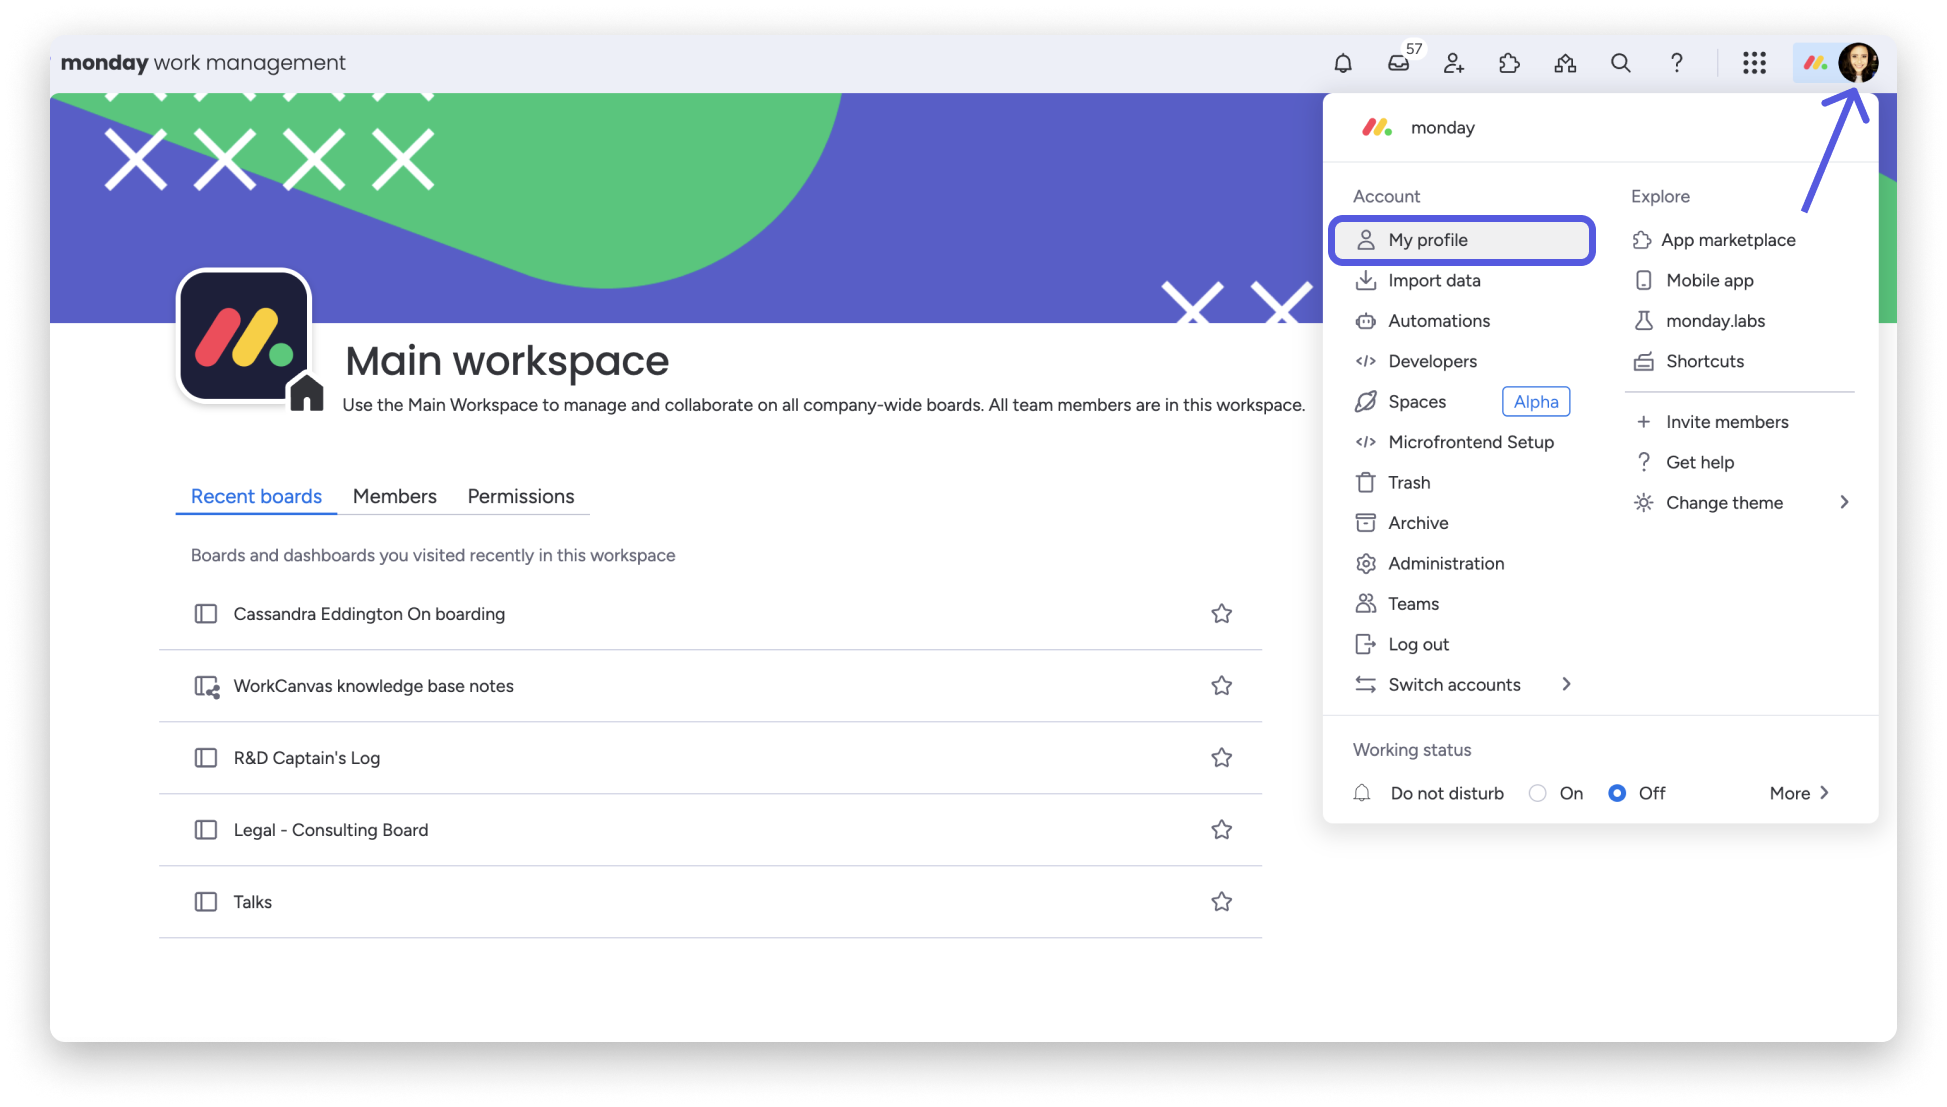This screenshot has height=1107, width=1947.
Task: Open the R&D Captain's Log board
Action: 307,758
